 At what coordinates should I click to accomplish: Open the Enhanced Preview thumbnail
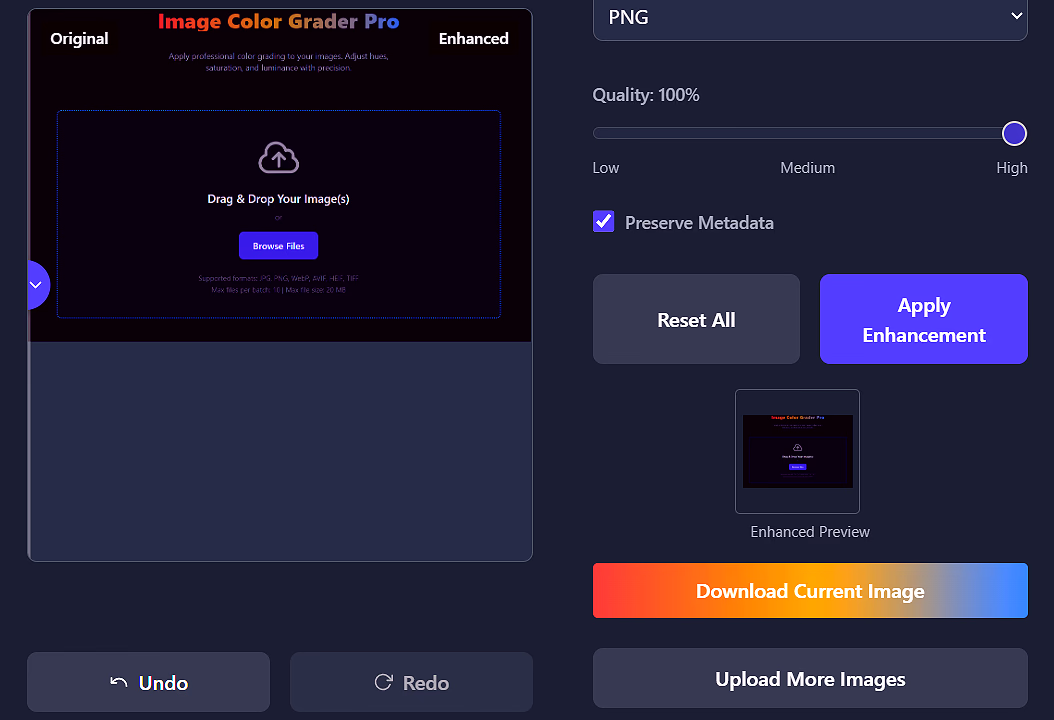(797, 451)
